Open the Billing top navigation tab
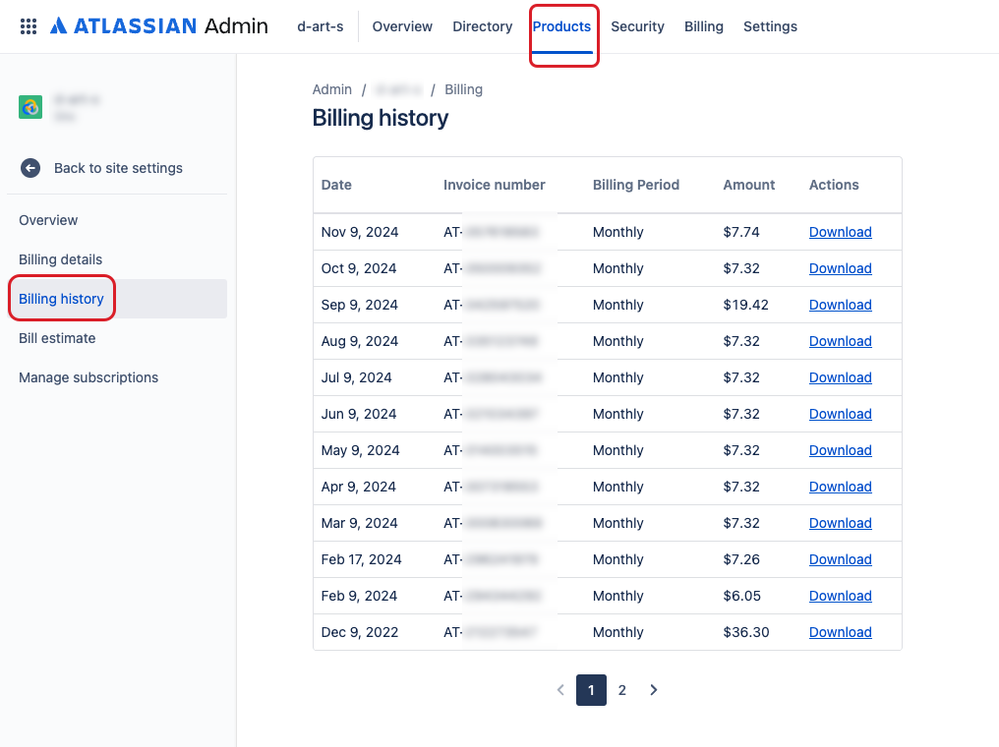Image resolution: width=999 pixels, height=747 pixels. (703, 27)
